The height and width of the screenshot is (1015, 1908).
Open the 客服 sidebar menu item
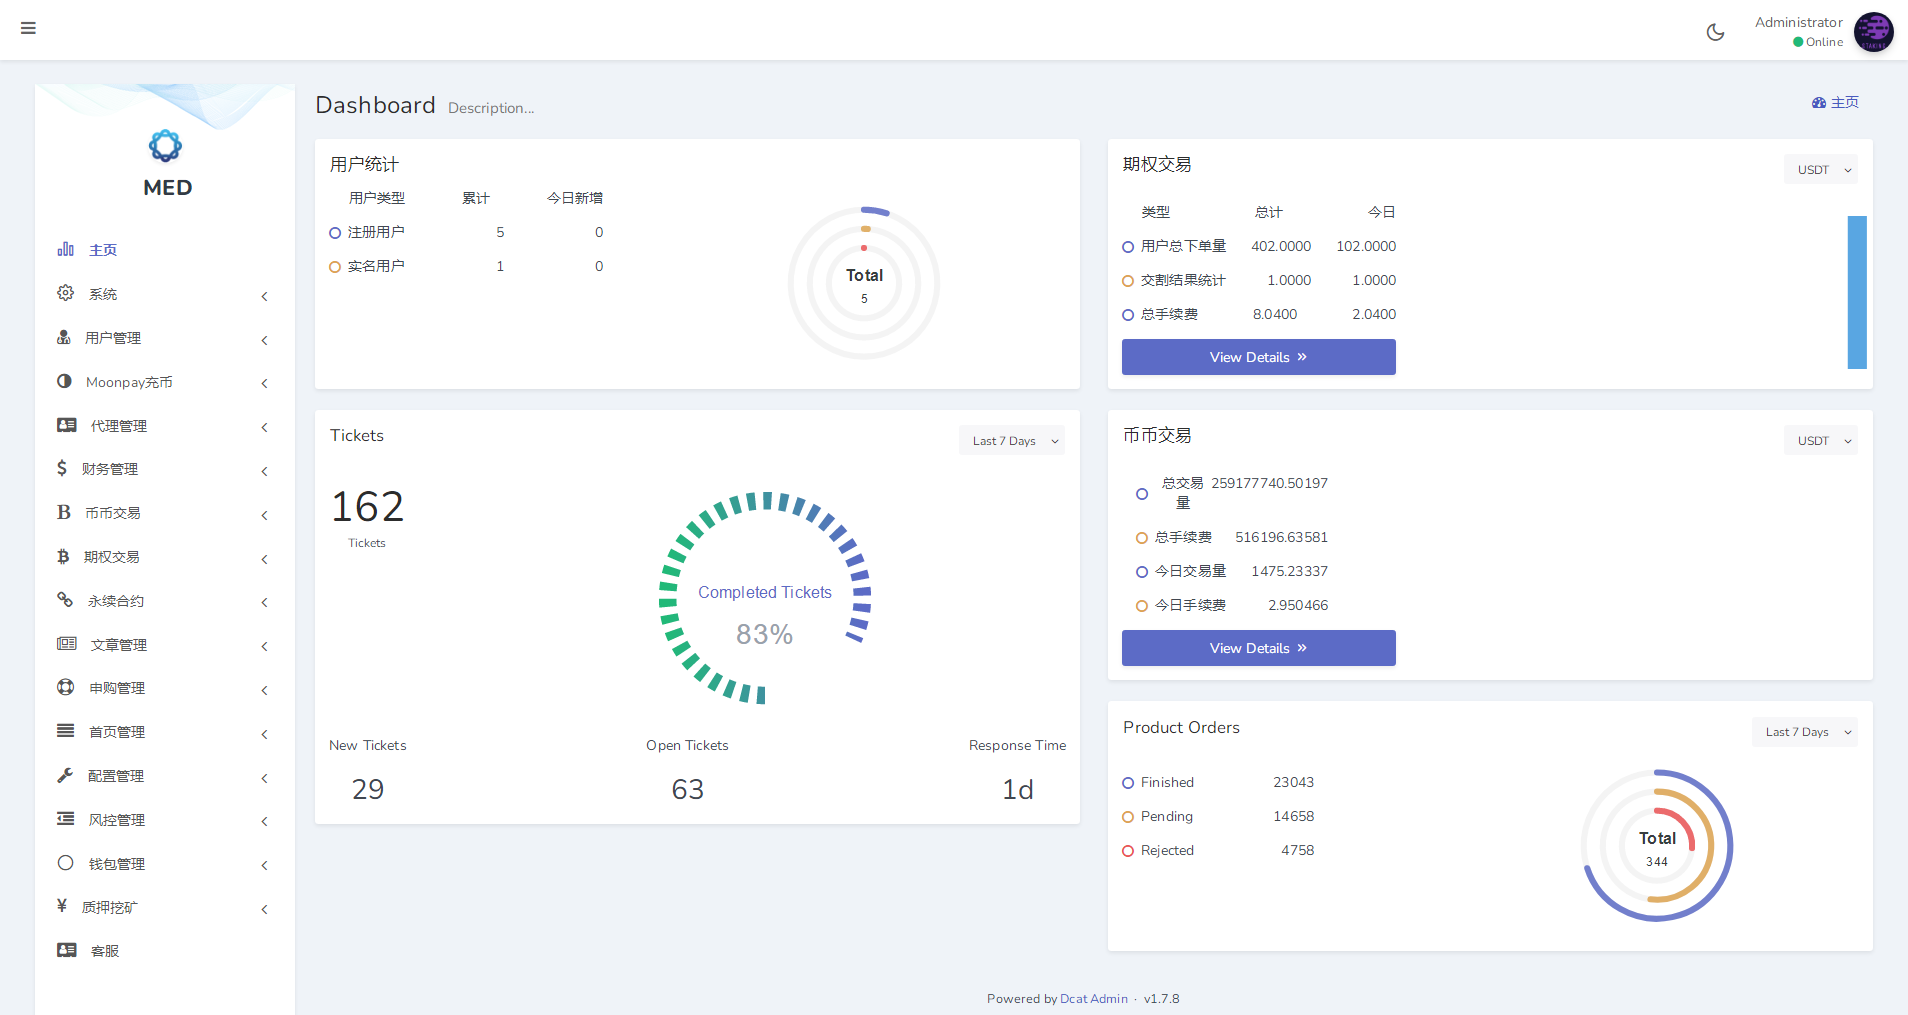pos(104,951)
